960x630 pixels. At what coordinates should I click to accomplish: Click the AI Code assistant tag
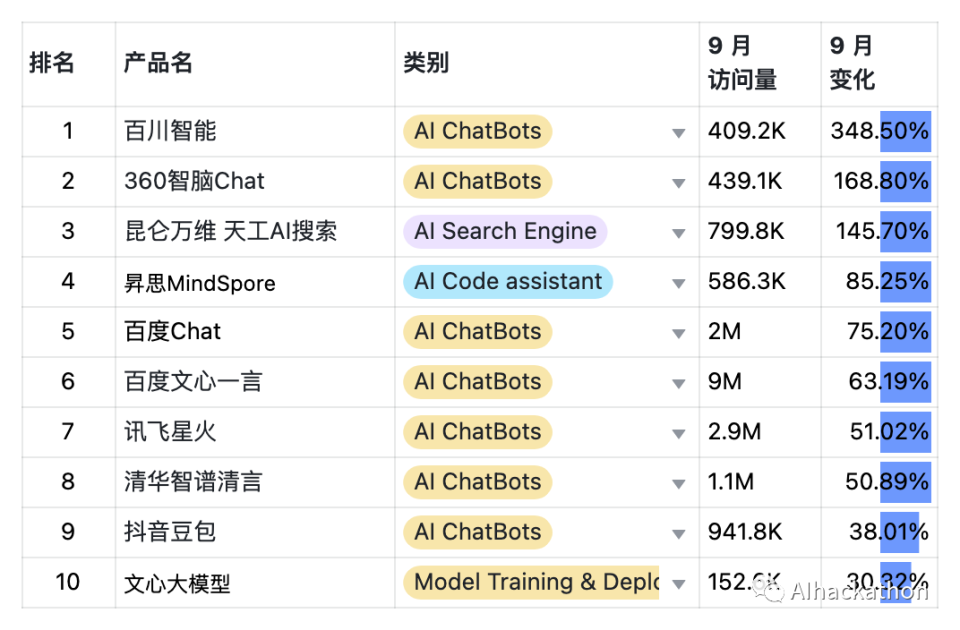pyautogui.click(x=508, y=282)
